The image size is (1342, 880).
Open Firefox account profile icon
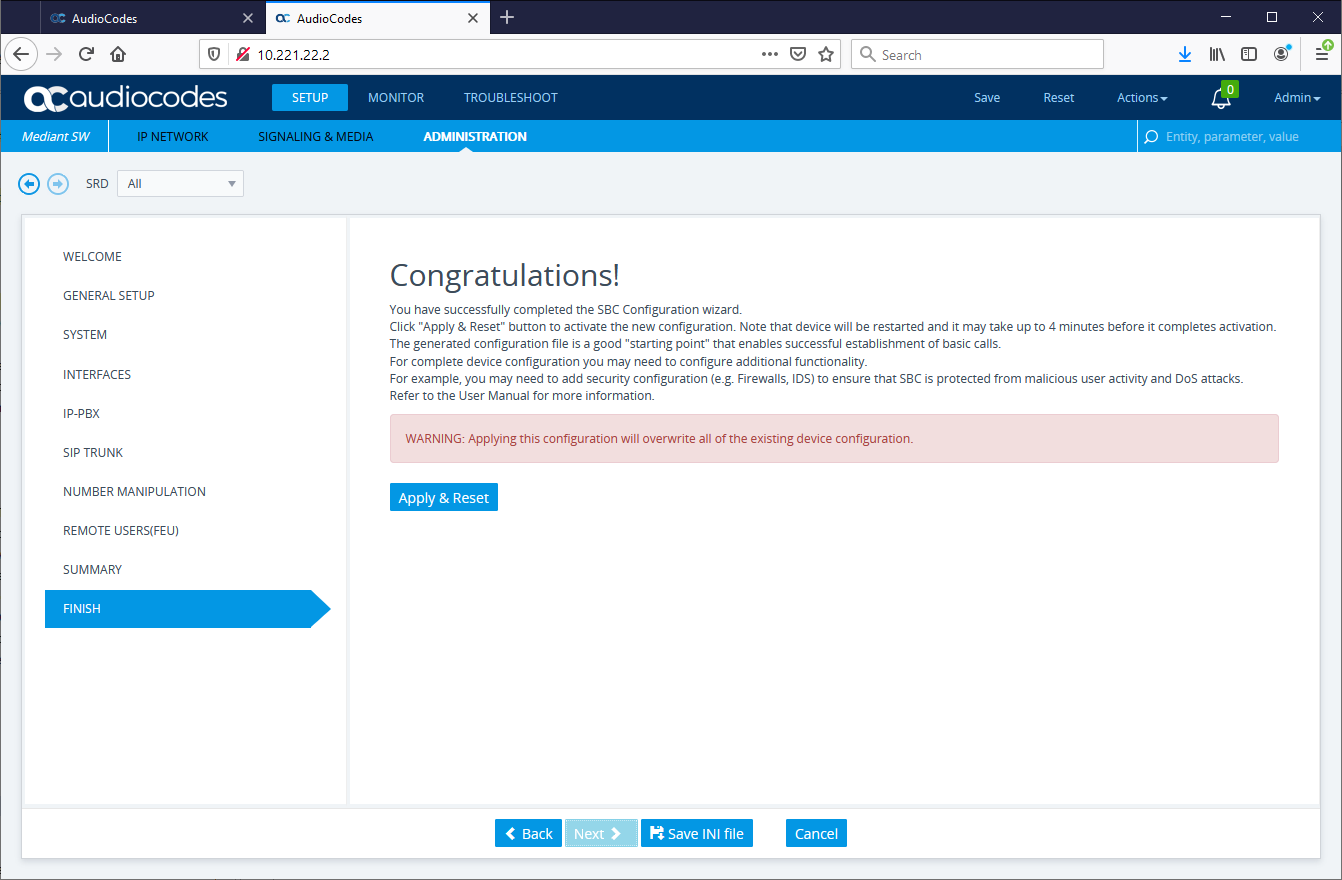pos(1281,54)
